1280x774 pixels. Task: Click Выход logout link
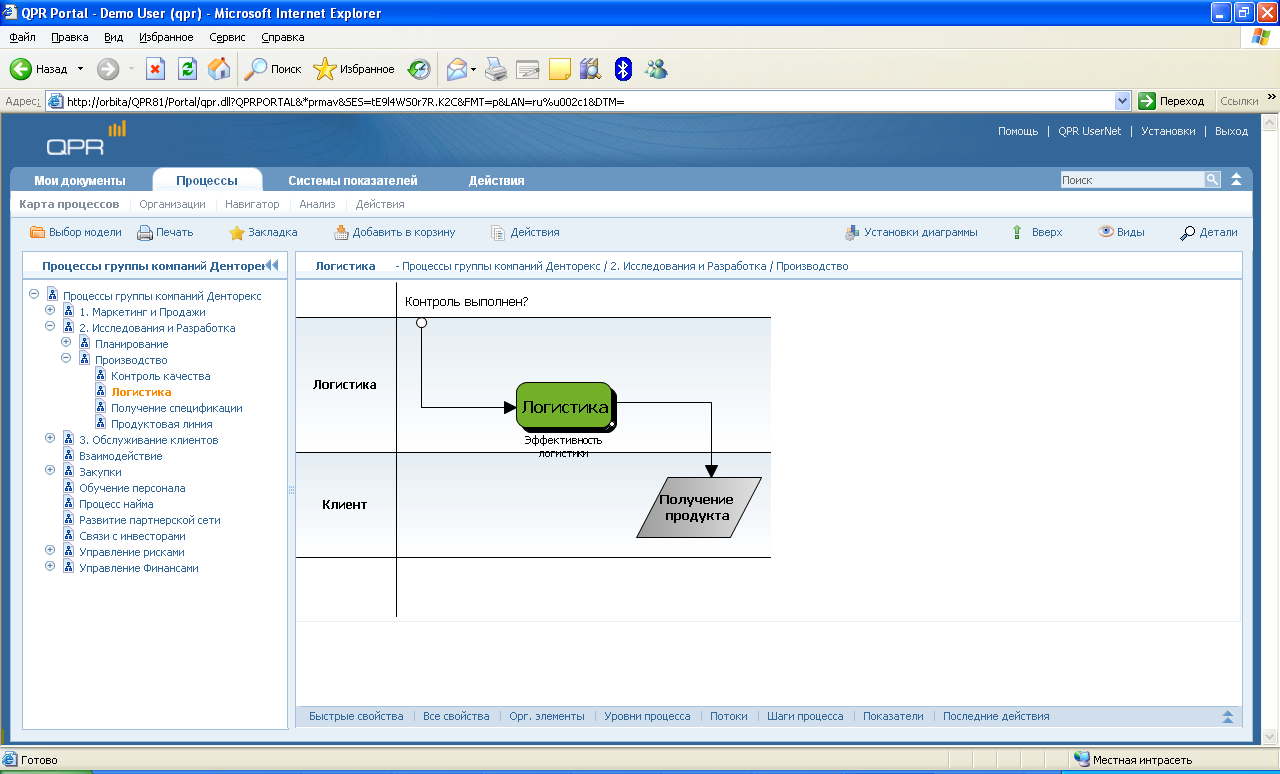1231,131
